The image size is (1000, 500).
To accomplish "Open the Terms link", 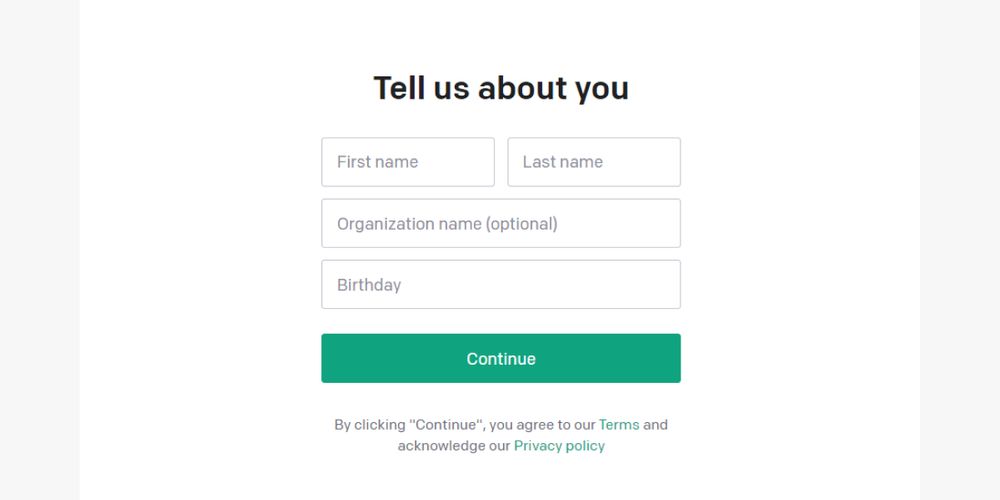I will coord(618,424).
